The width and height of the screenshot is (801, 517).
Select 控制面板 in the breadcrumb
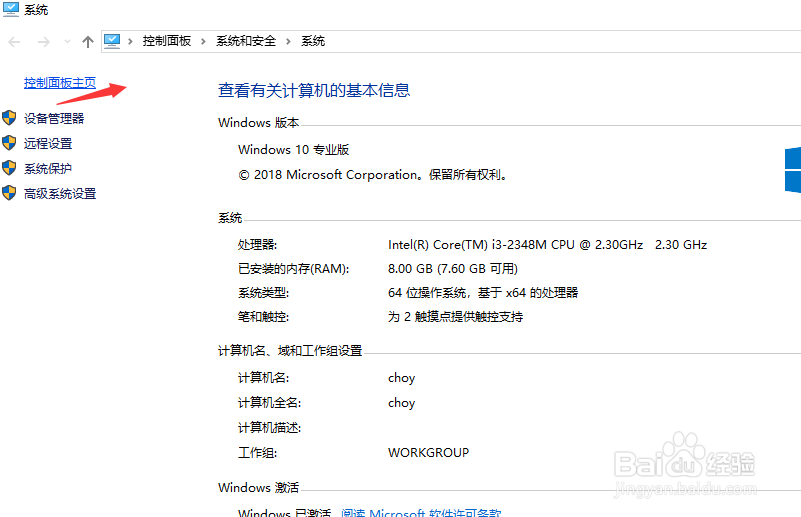coord(167,41)
